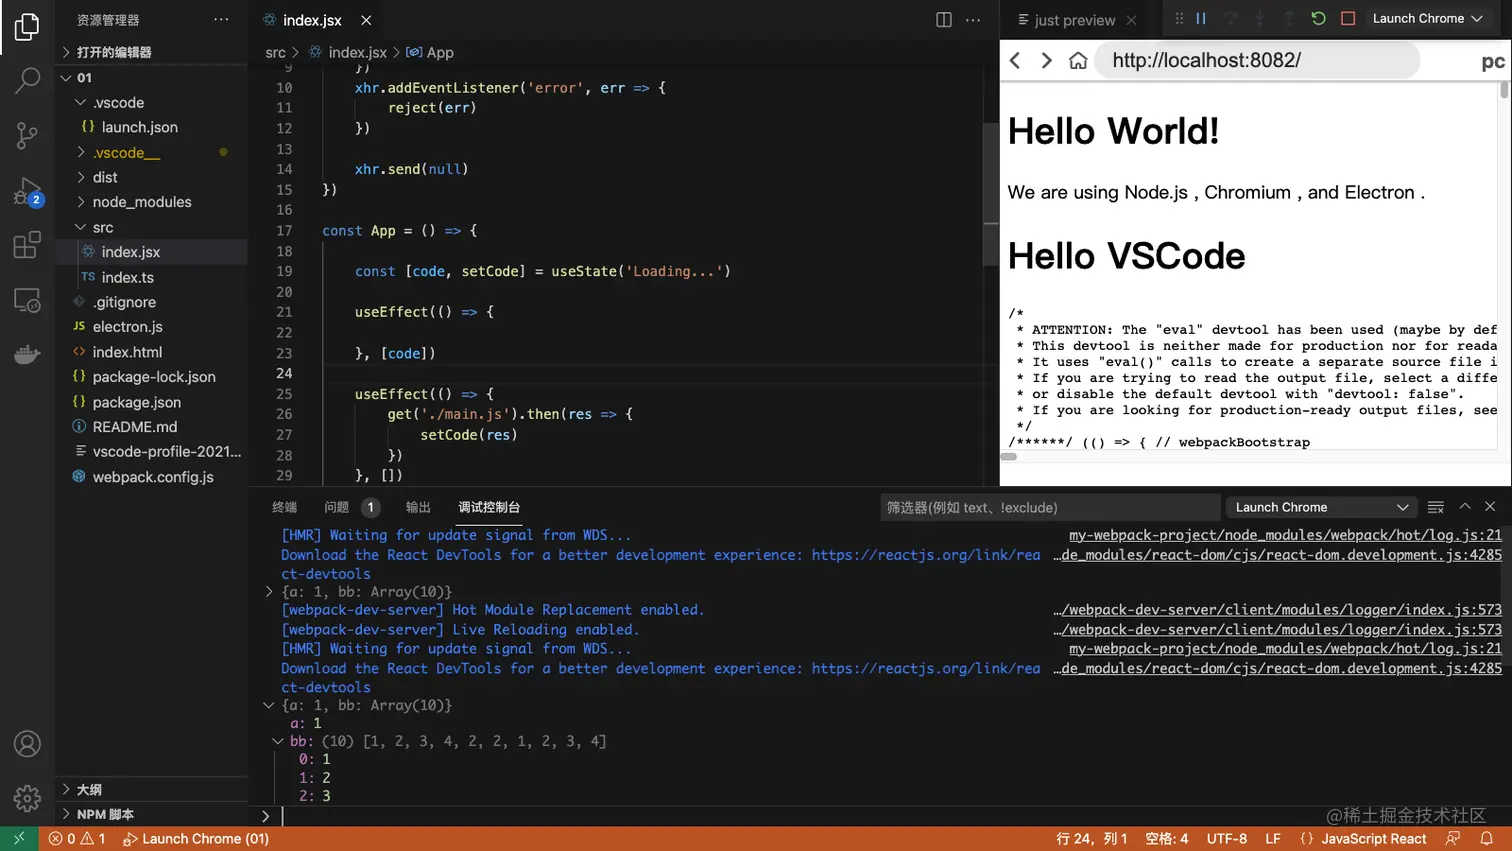Stop the debug session
The height and width of the screenshot is (851, 1512).
[1348, 18]
